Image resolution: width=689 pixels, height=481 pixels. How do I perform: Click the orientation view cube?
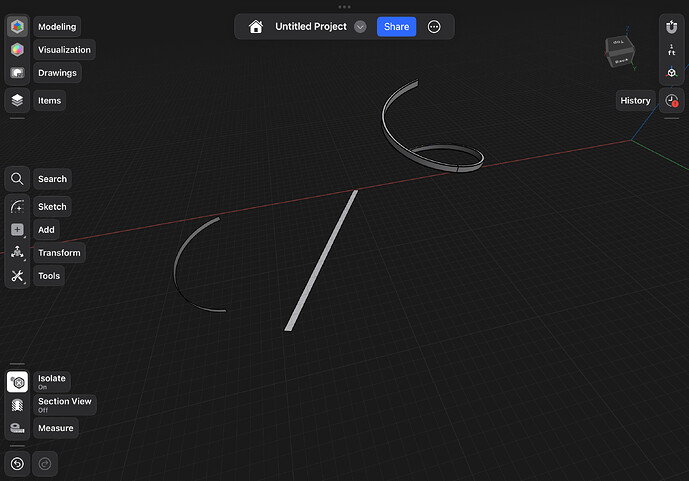click(620, 51)
